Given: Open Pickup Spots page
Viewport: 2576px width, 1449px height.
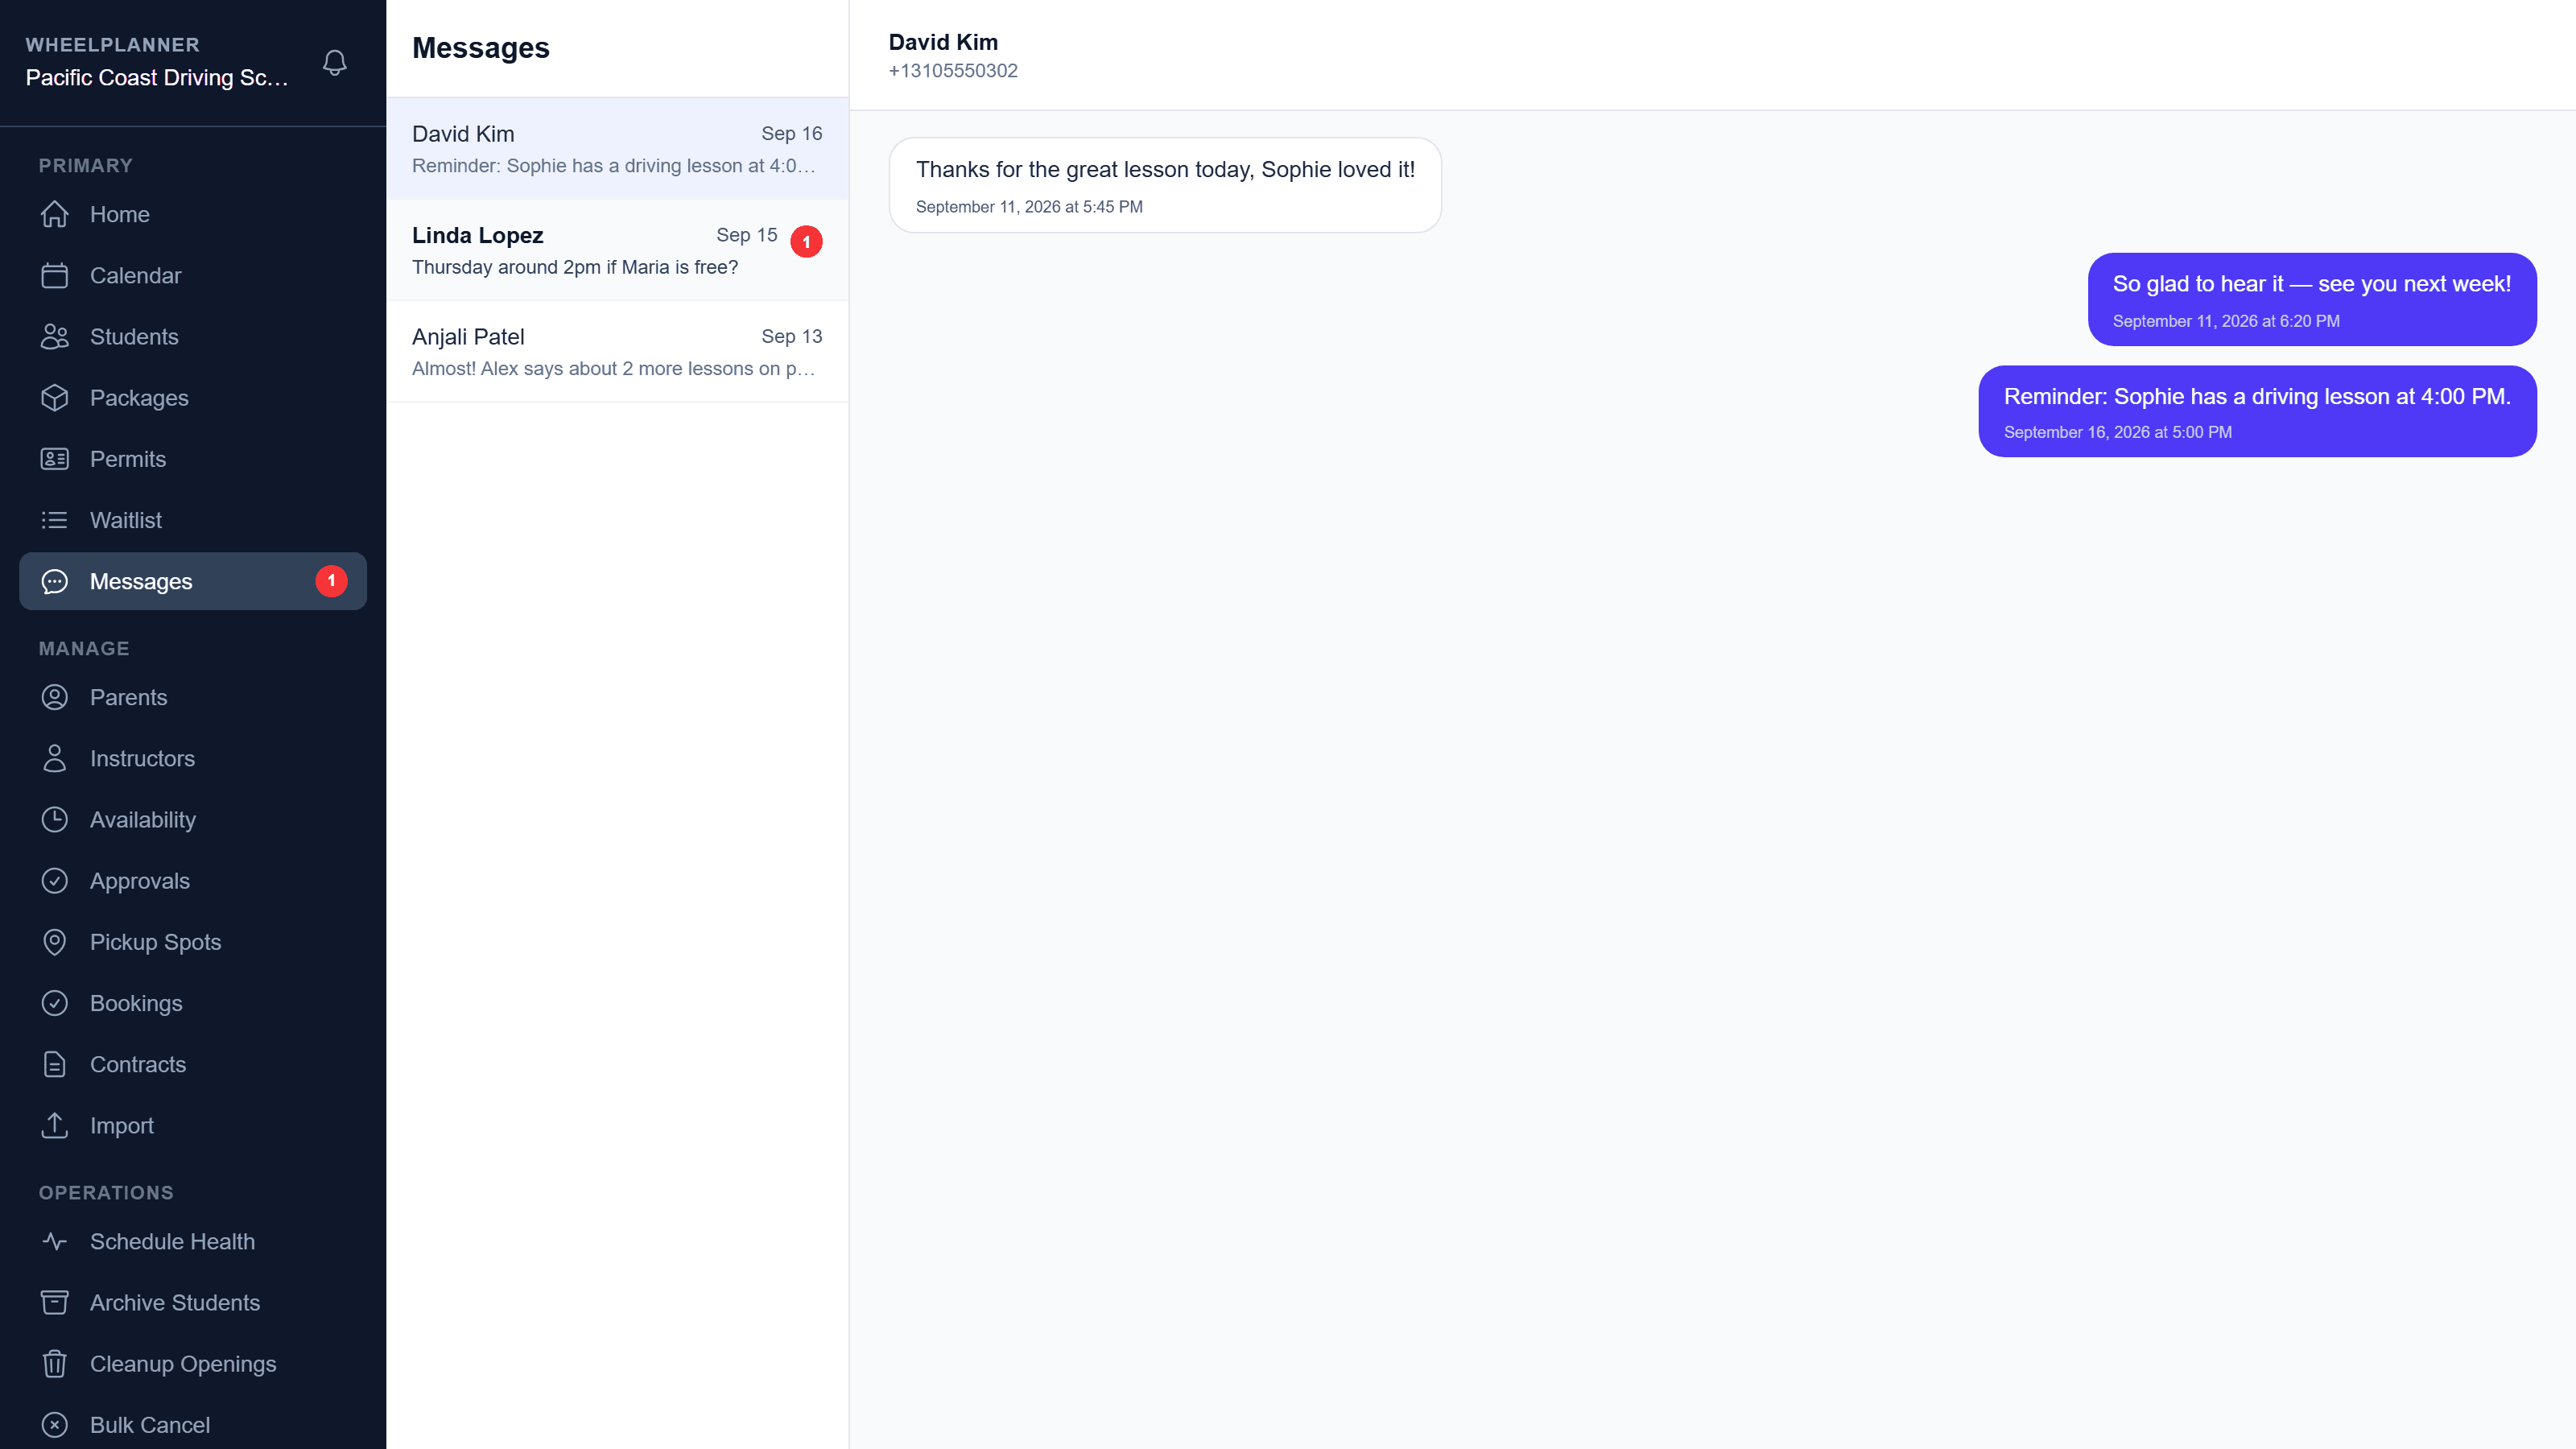Looking at the screenshot, I should point(193,942).
